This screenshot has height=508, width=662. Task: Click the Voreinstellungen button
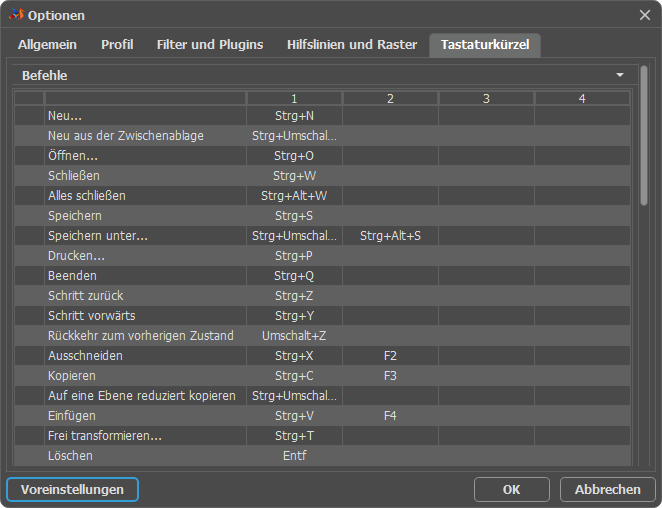click(x=72, y=489)
